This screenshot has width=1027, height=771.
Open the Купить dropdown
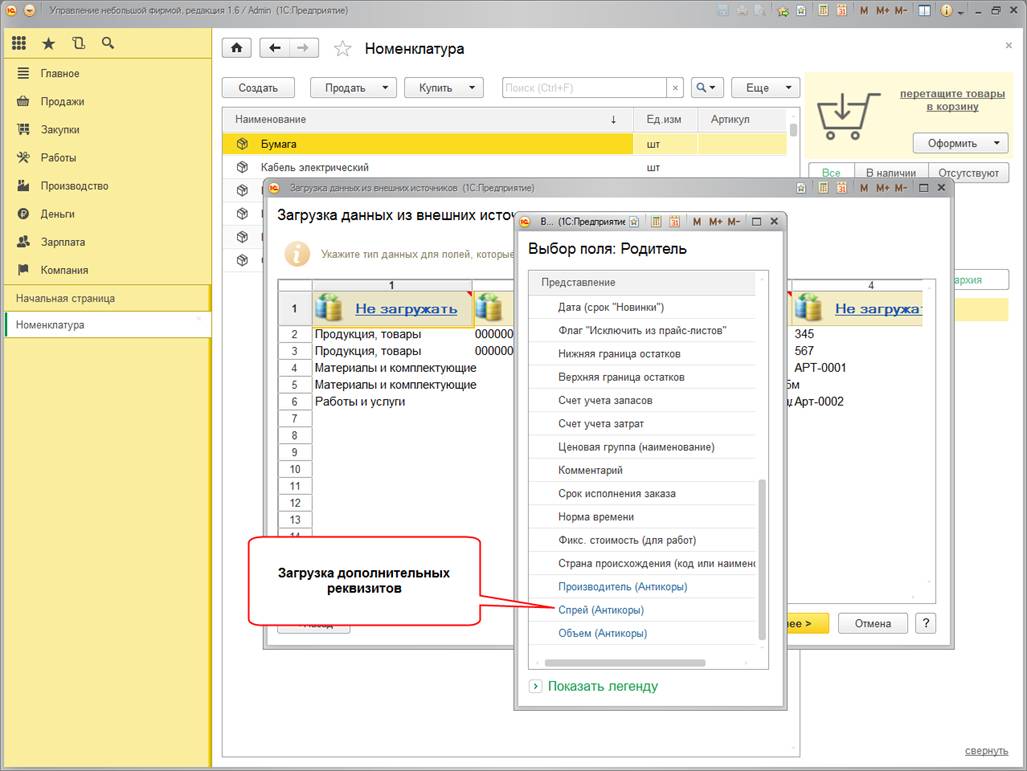(x=443, y=88)
